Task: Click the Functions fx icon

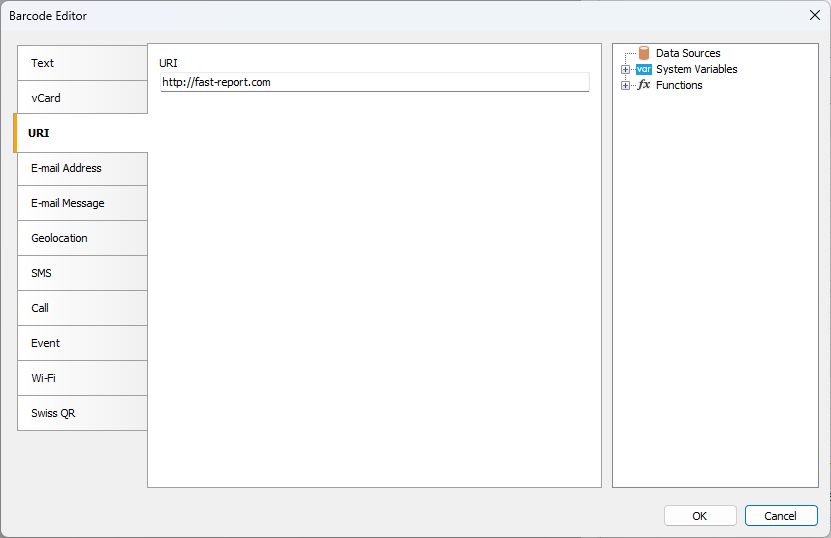Action: 644,85
